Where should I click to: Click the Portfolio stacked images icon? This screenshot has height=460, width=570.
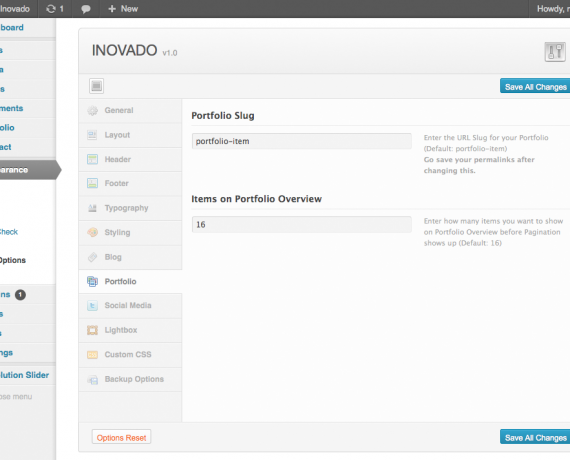pyautogui.click(x=92, y=281)
